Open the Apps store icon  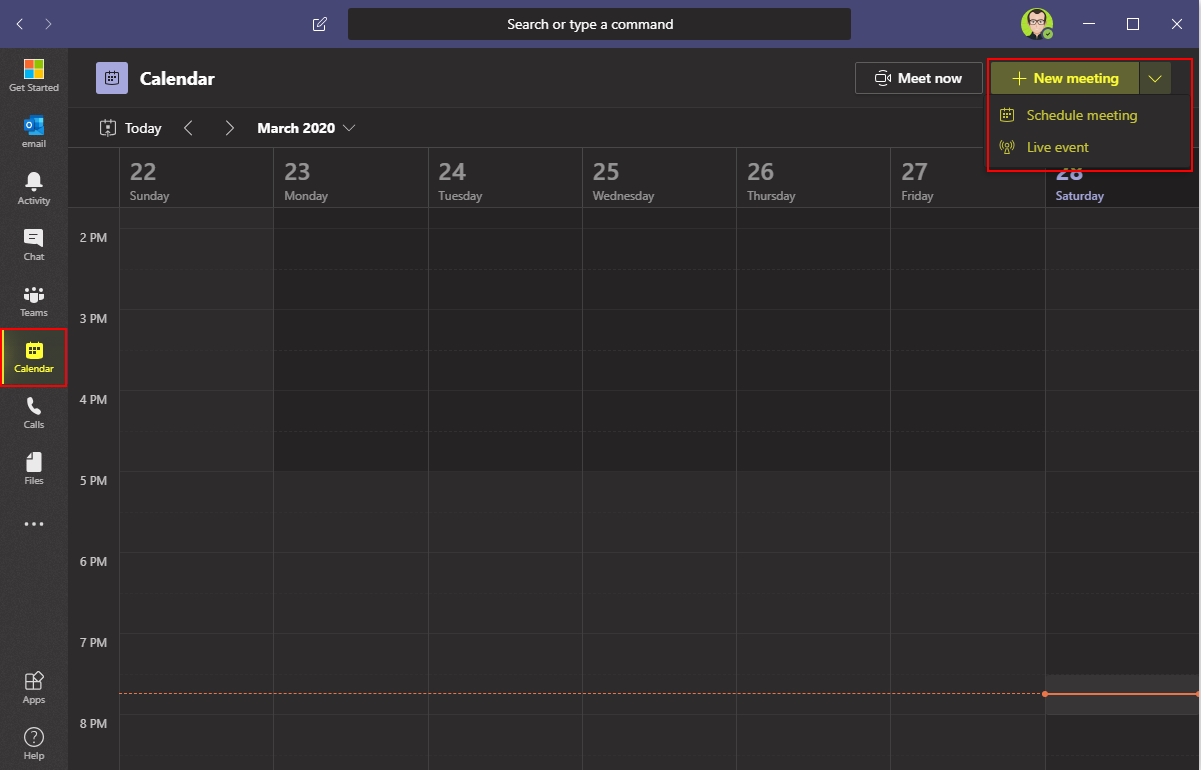34,686
